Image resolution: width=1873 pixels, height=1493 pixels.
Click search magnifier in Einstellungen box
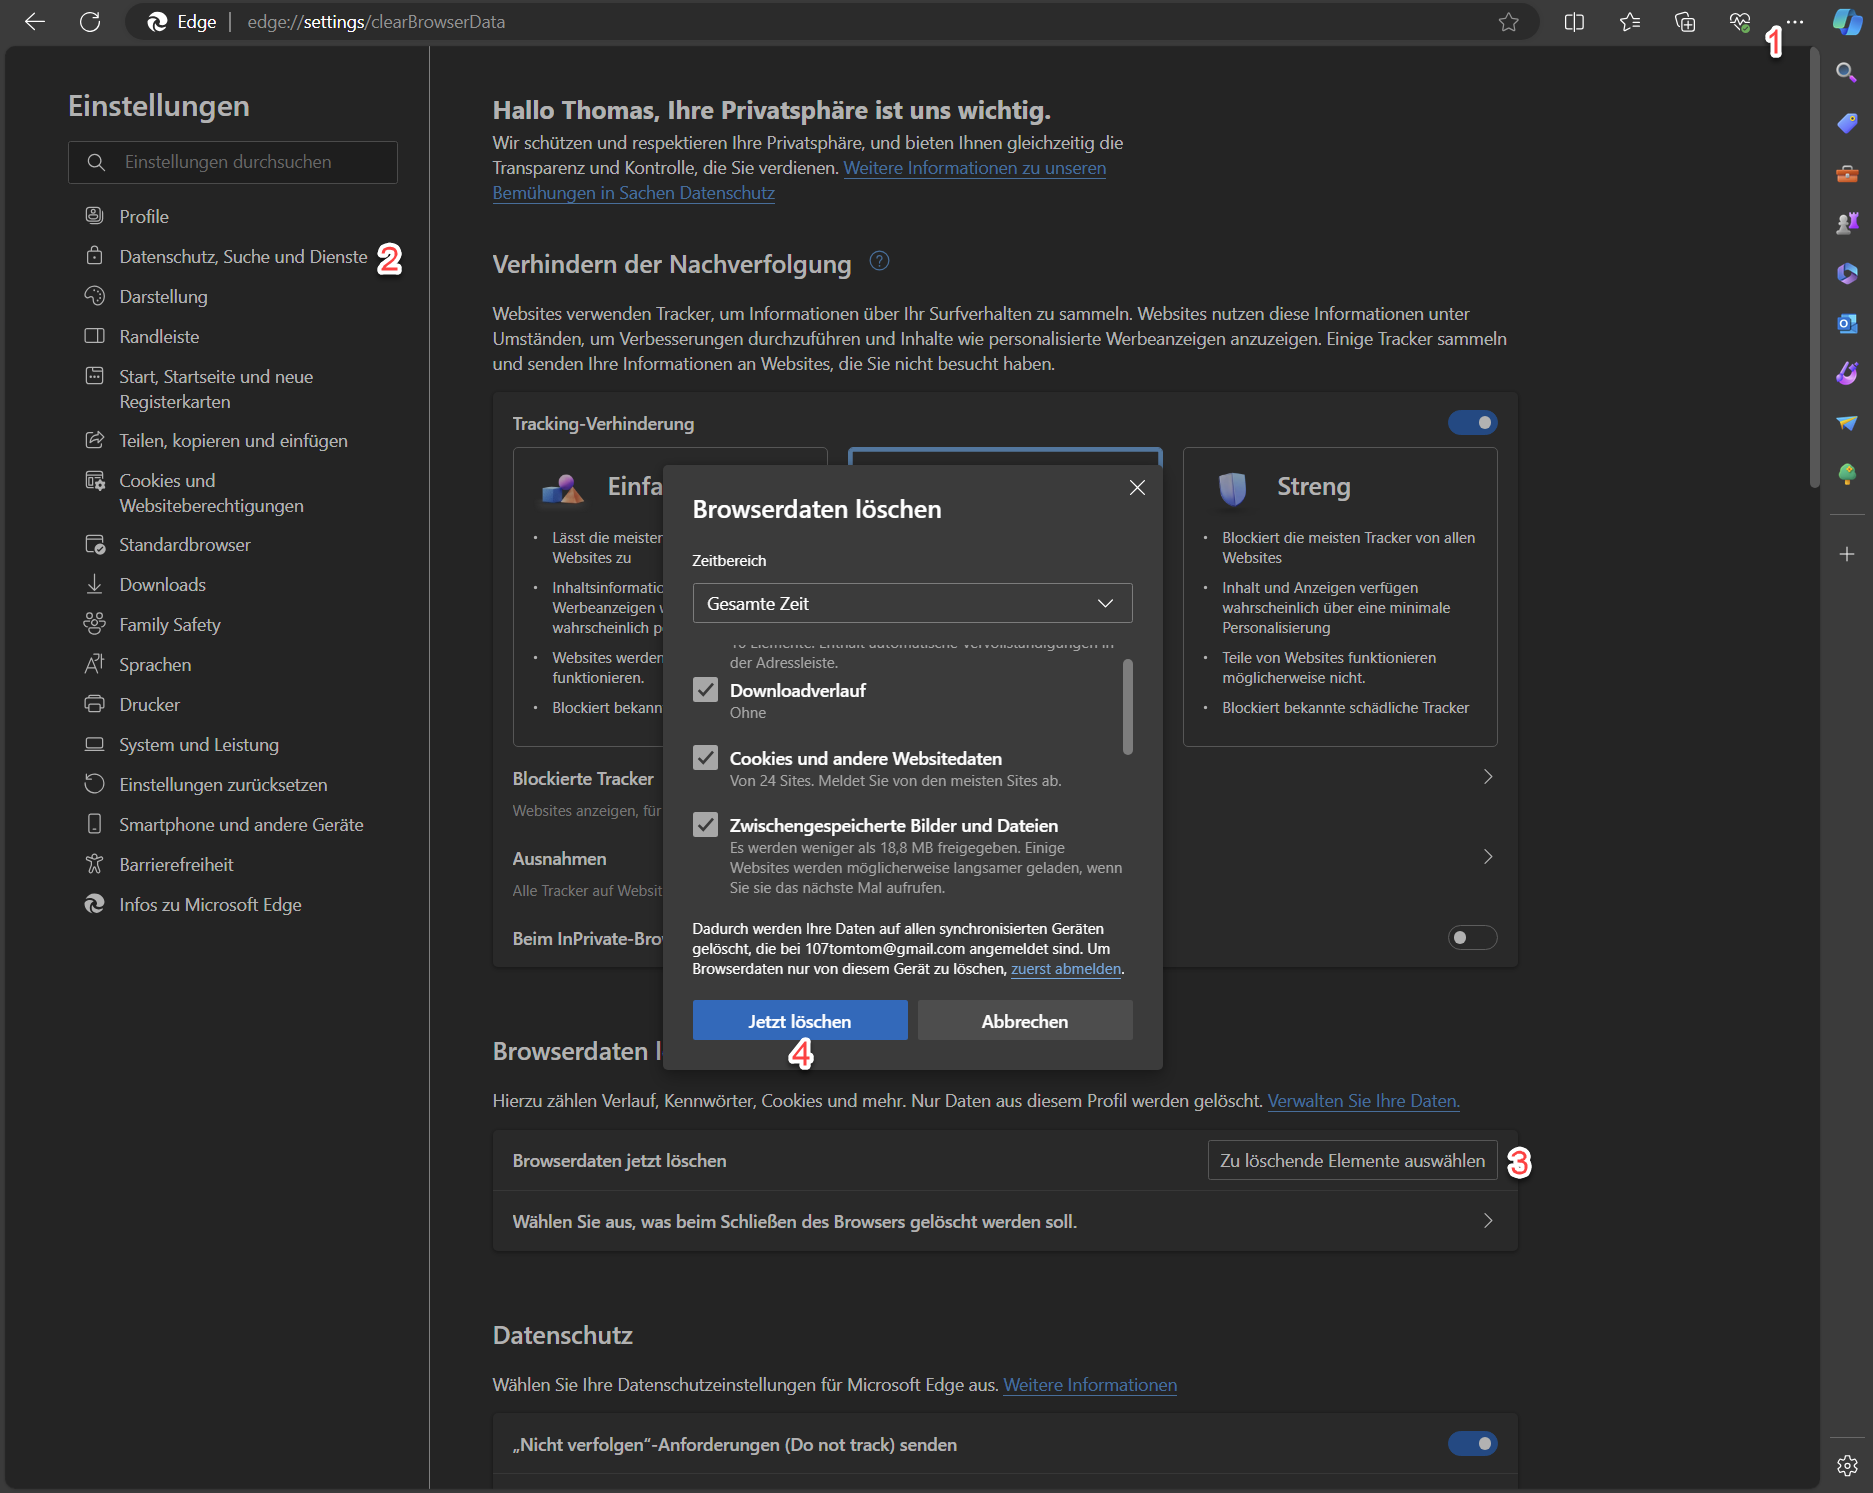pyautogui.click(x=96, y=162)
